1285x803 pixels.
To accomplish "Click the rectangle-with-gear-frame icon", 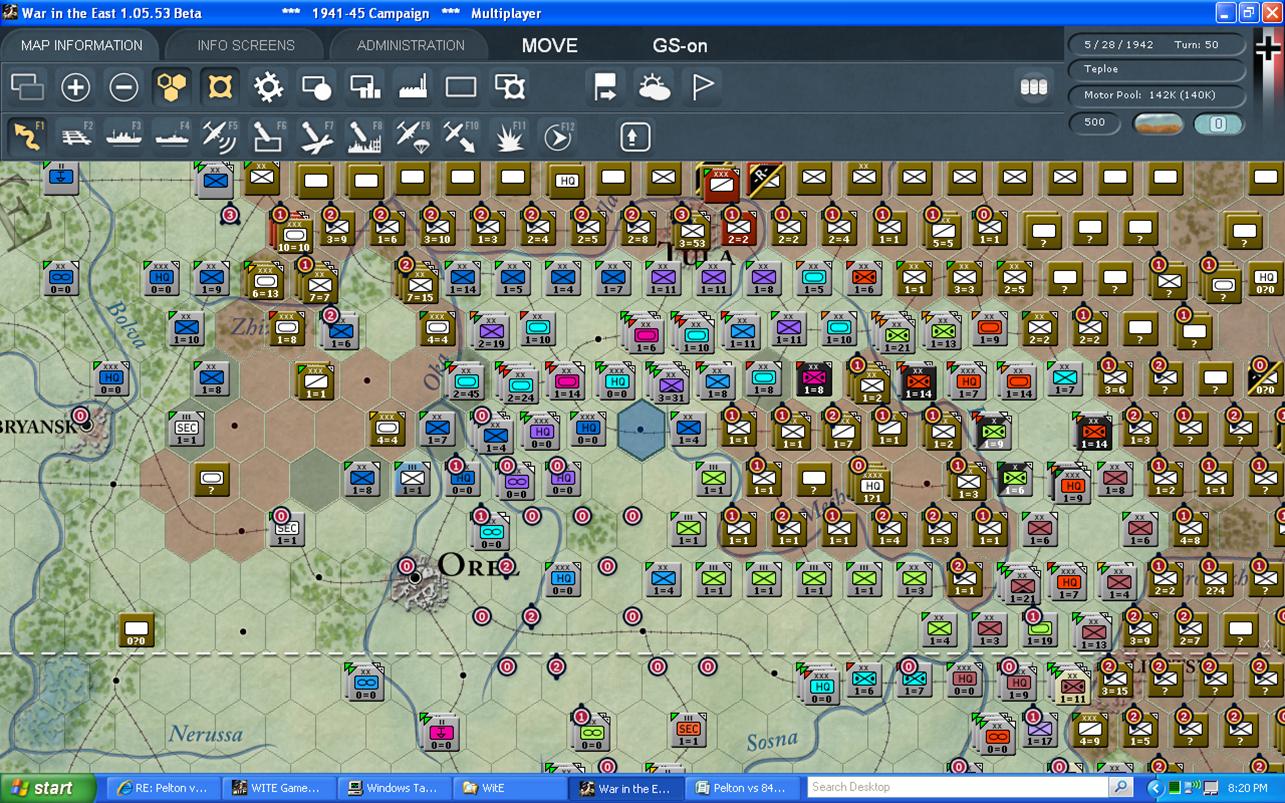I will [510, 87].
